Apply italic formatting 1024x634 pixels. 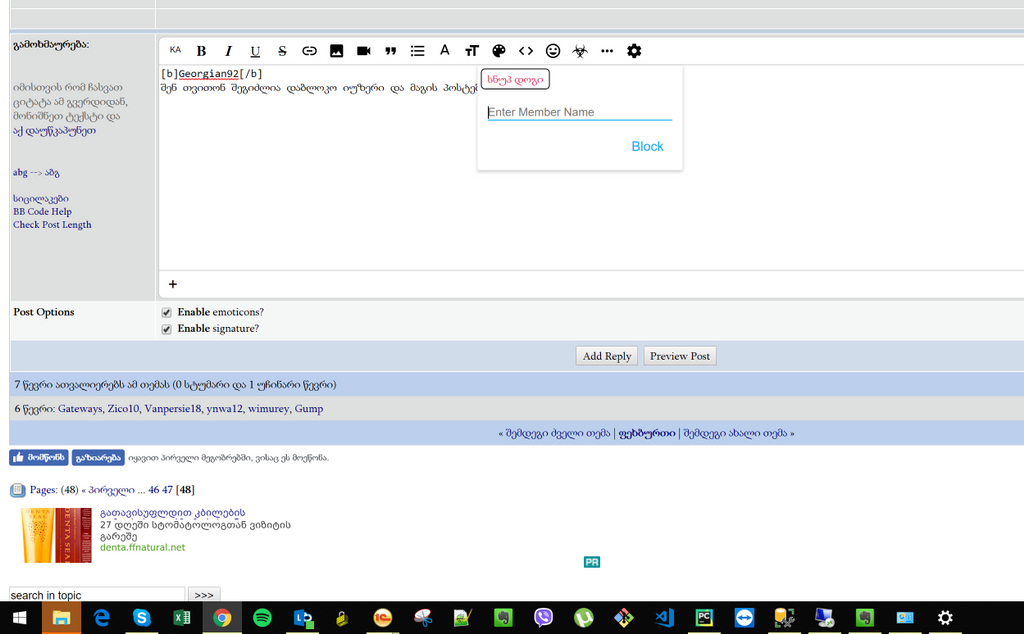228,51
